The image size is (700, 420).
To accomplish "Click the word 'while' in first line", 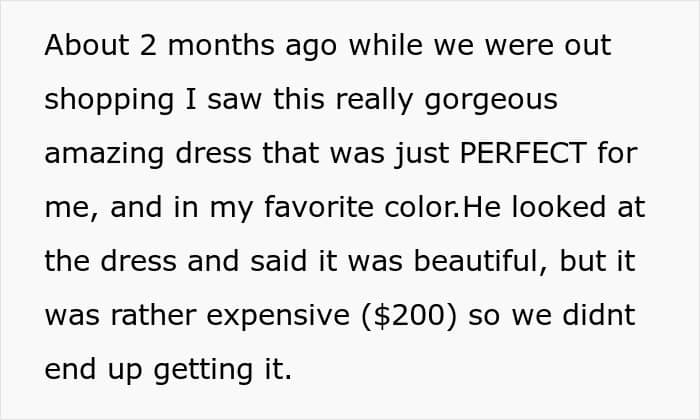I will 385,45.
